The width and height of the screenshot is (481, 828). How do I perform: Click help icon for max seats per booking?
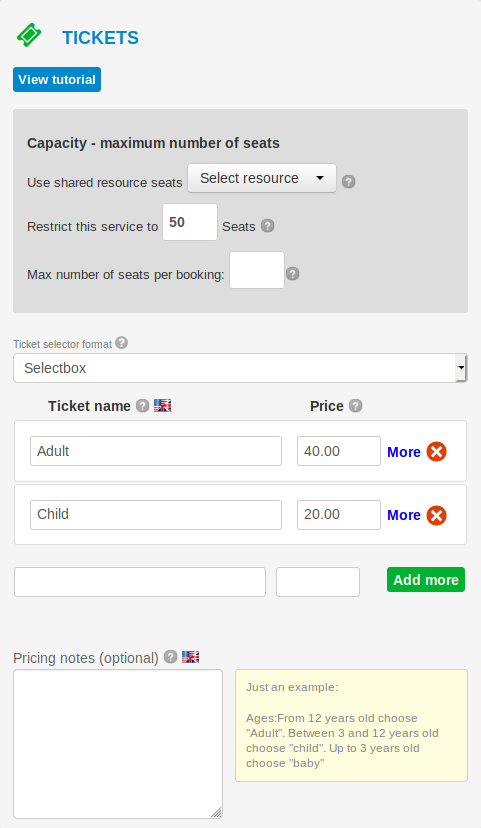click(293, 274)
